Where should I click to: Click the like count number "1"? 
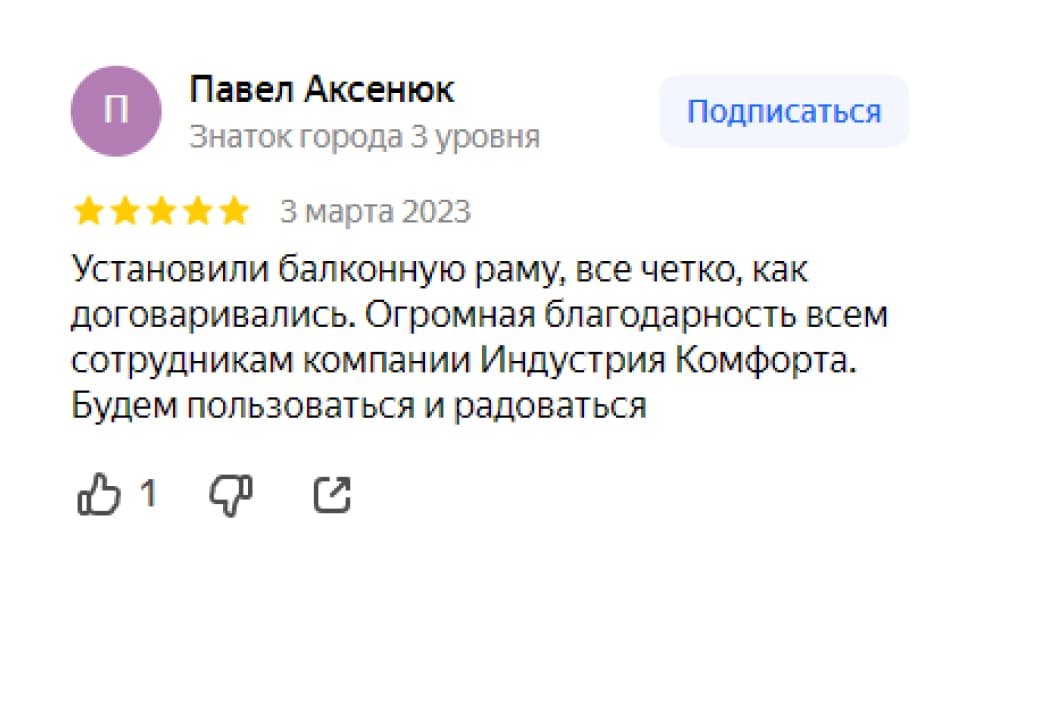[147, 494]
